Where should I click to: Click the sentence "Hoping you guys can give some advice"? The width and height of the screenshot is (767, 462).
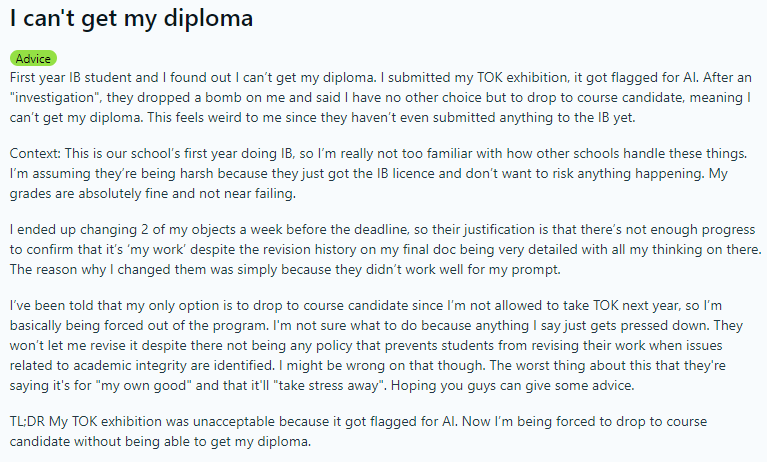[x=512, y=386]
